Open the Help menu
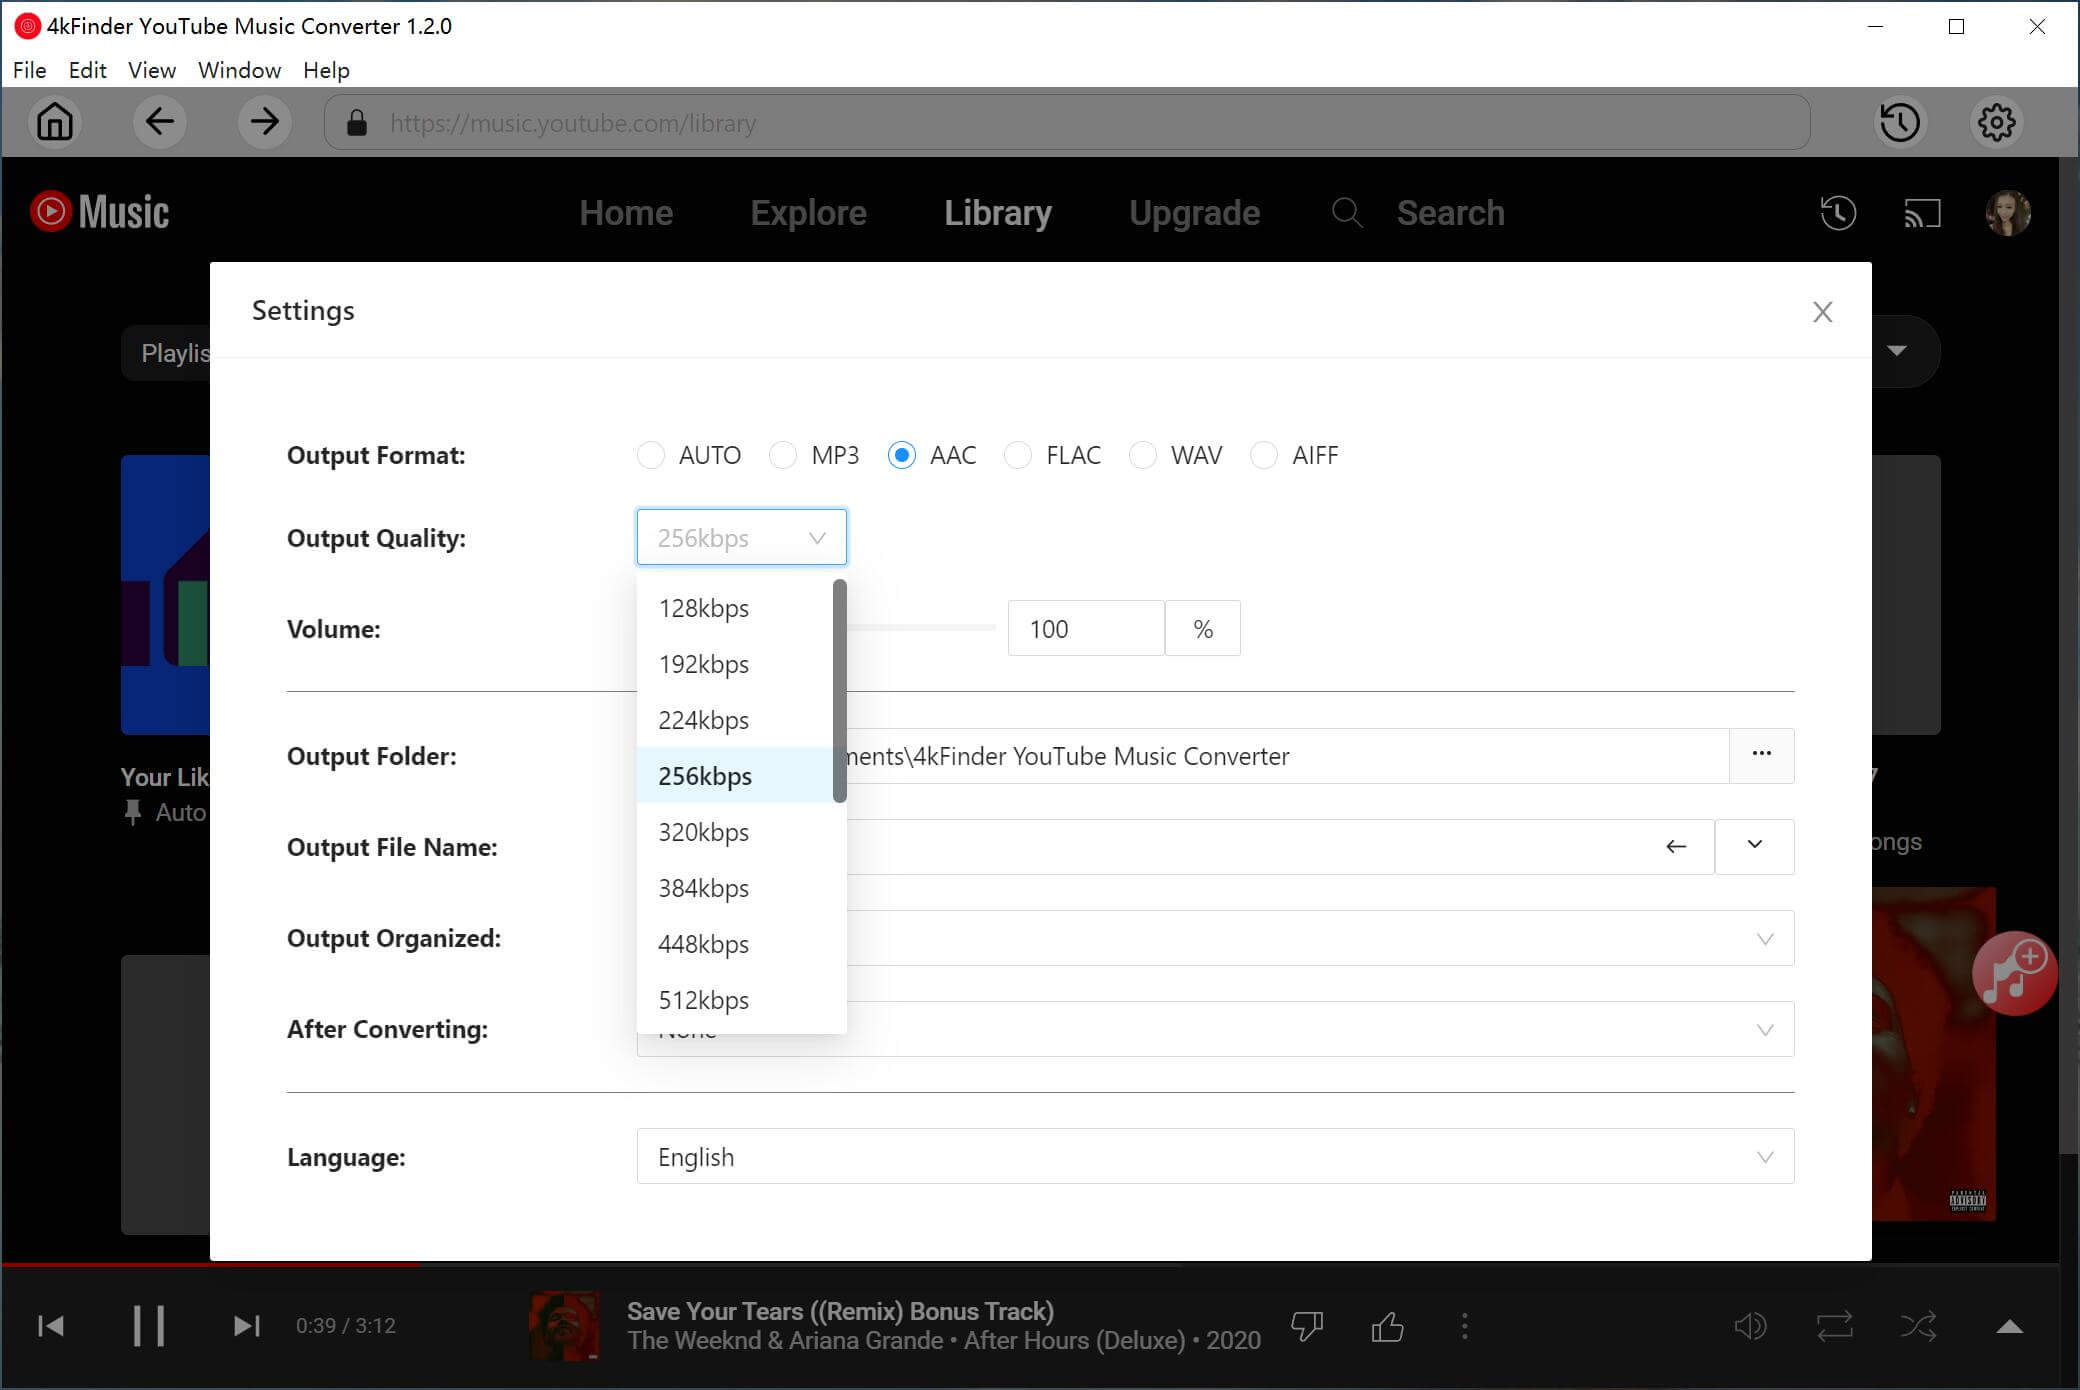Screen dimensions: 2080x1390 tap(326, 70)
